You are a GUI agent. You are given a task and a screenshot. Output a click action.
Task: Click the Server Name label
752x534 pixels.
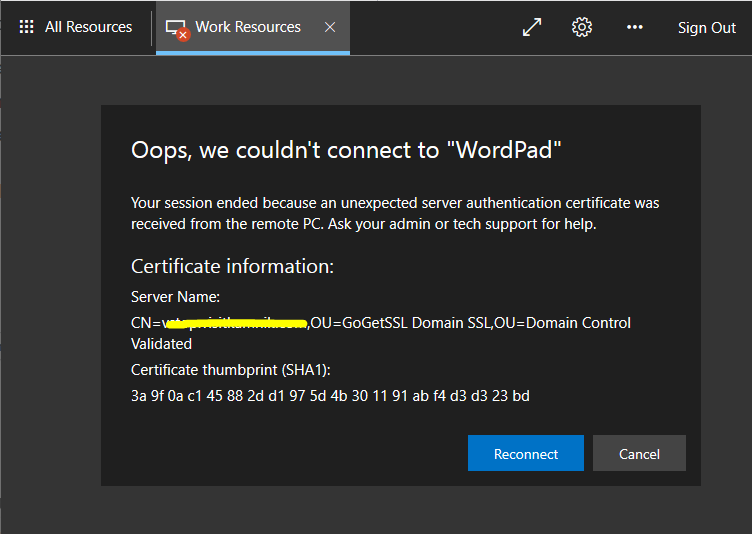point(175,297)
